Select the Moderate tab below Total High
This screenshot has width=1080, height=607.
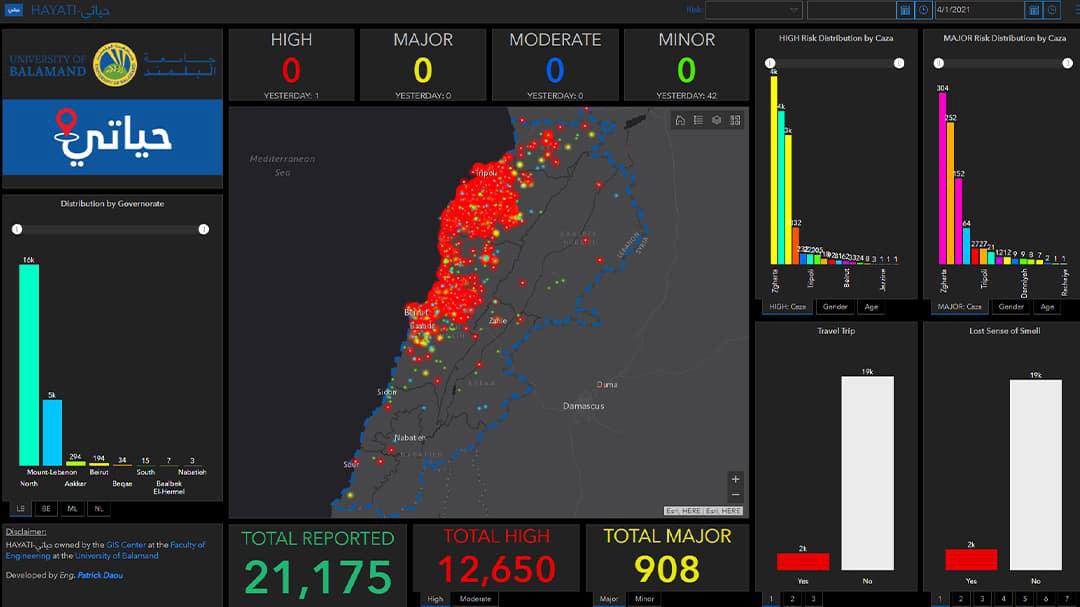point(475,599)
